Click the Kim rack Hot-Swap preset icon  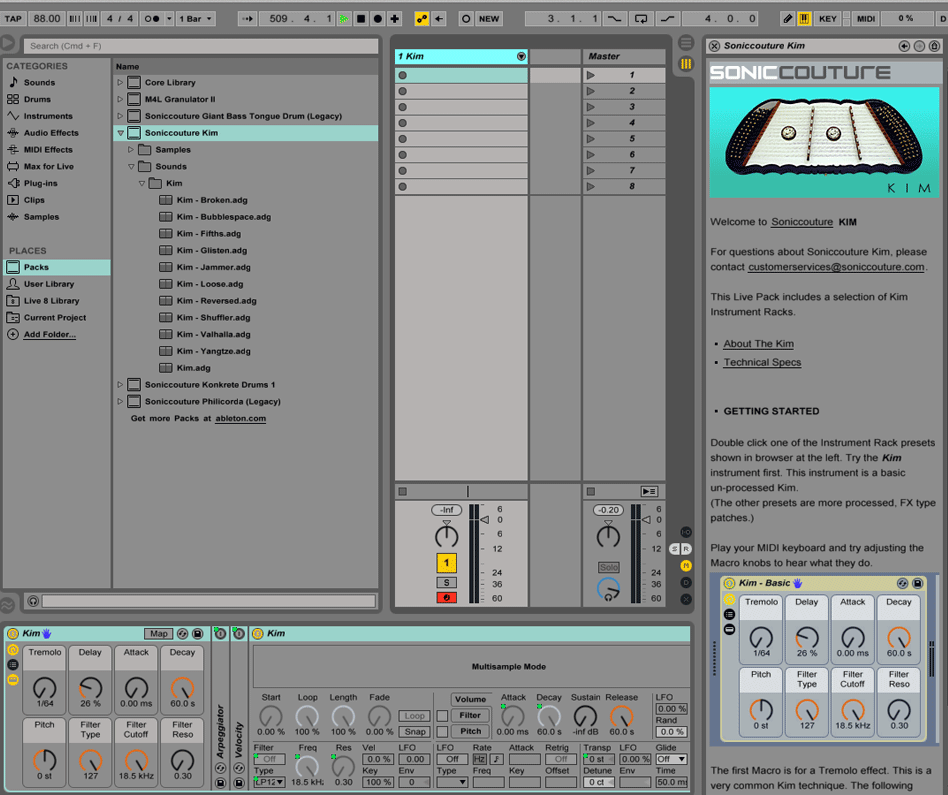point(182,634)
